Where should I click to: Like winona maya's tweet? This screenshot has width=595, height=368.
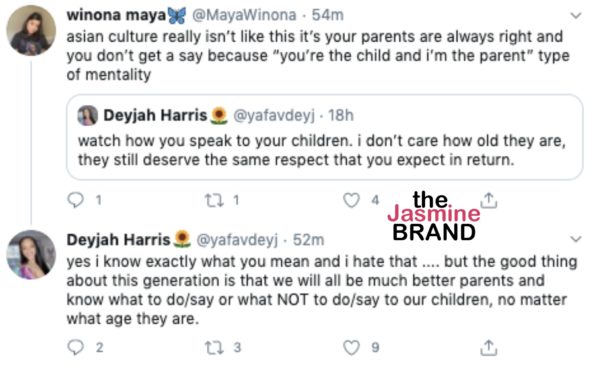click(351, 200)
